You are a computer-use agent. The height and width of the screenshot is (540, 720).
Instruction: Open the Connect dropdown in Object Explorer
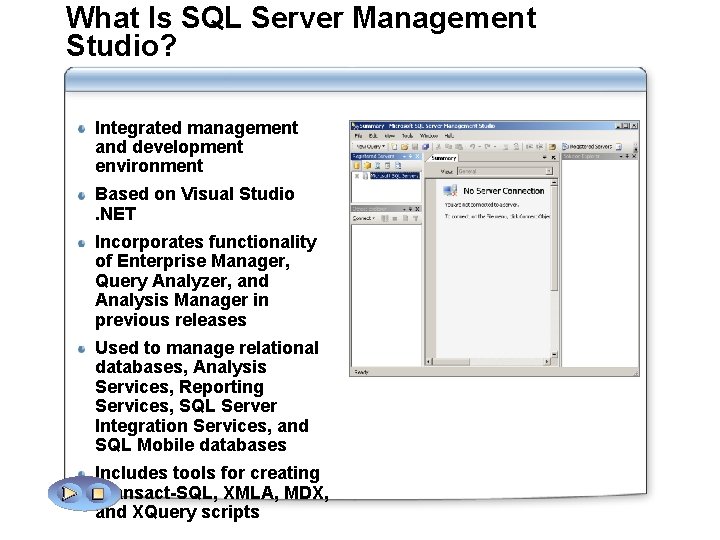click(364, 219)
